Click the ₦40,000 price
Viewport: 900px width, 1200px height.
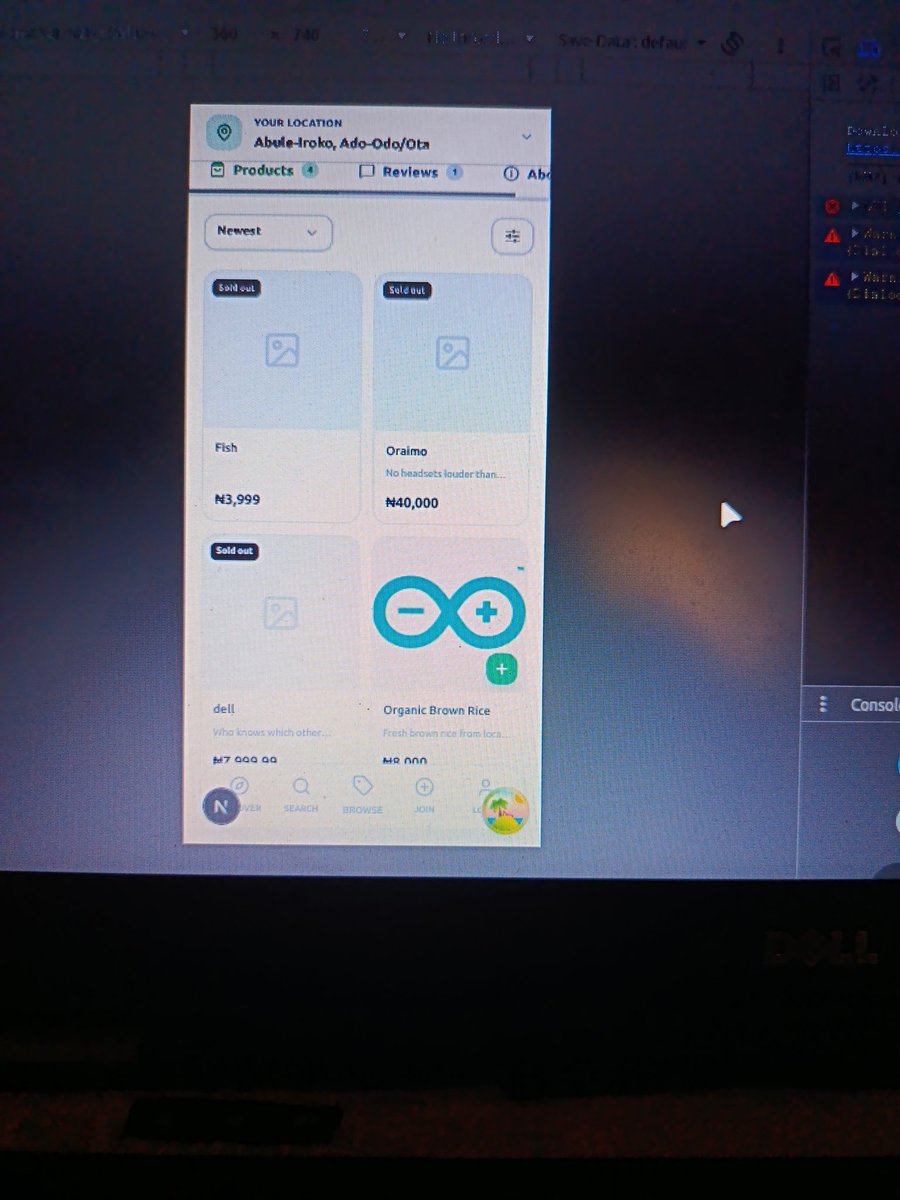[412, 503]
